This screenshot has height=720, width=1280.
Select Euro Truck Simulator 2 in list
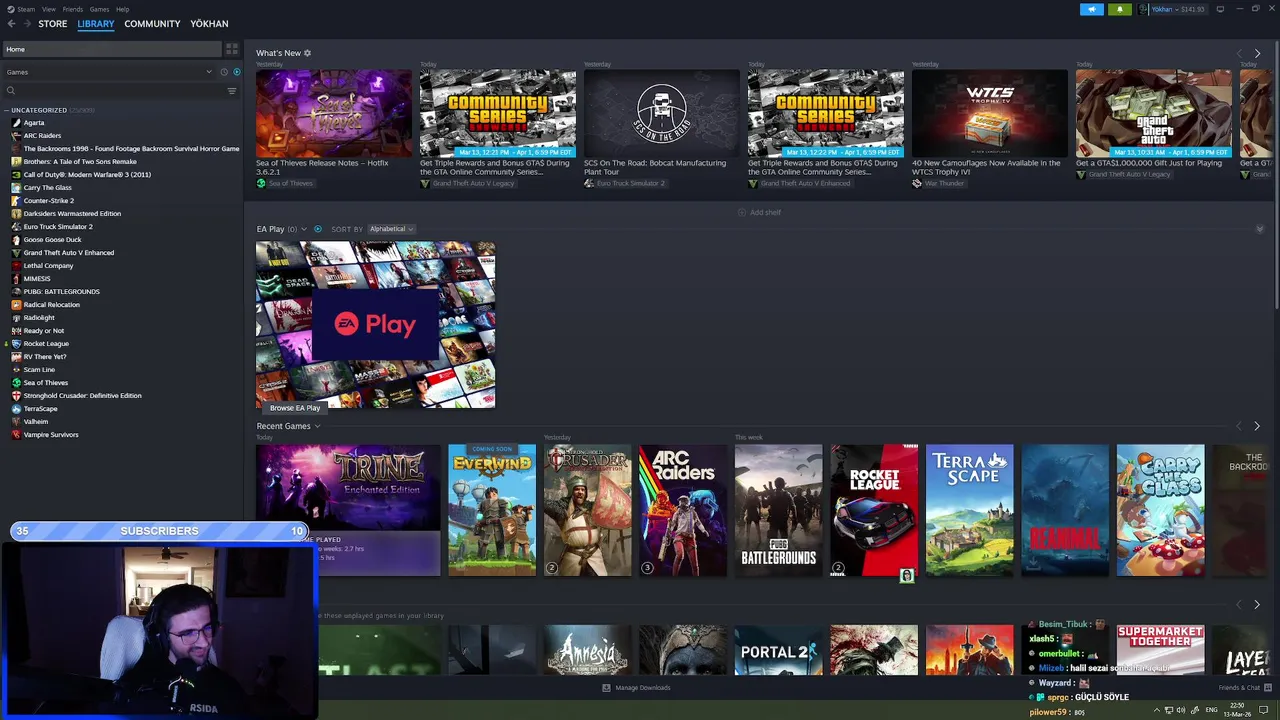pyautogui.click(x=58, y=227)
